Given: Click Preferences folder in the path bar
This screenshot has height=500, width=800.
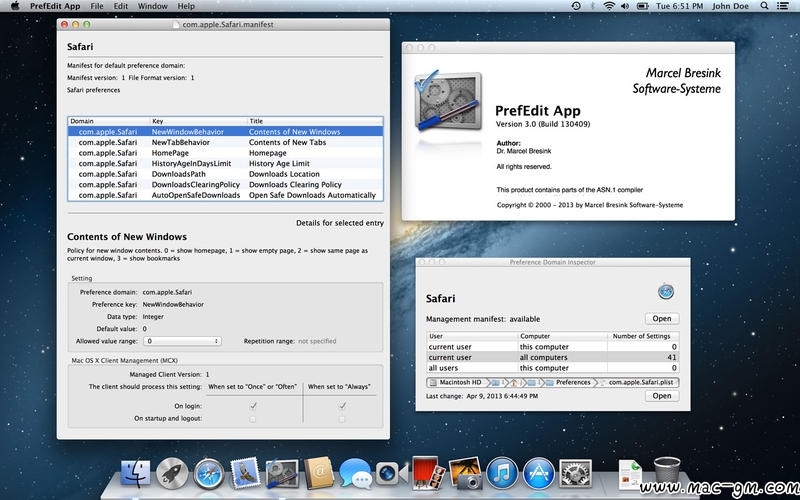Looking at the screenshot, I should (x=568, y=382).
